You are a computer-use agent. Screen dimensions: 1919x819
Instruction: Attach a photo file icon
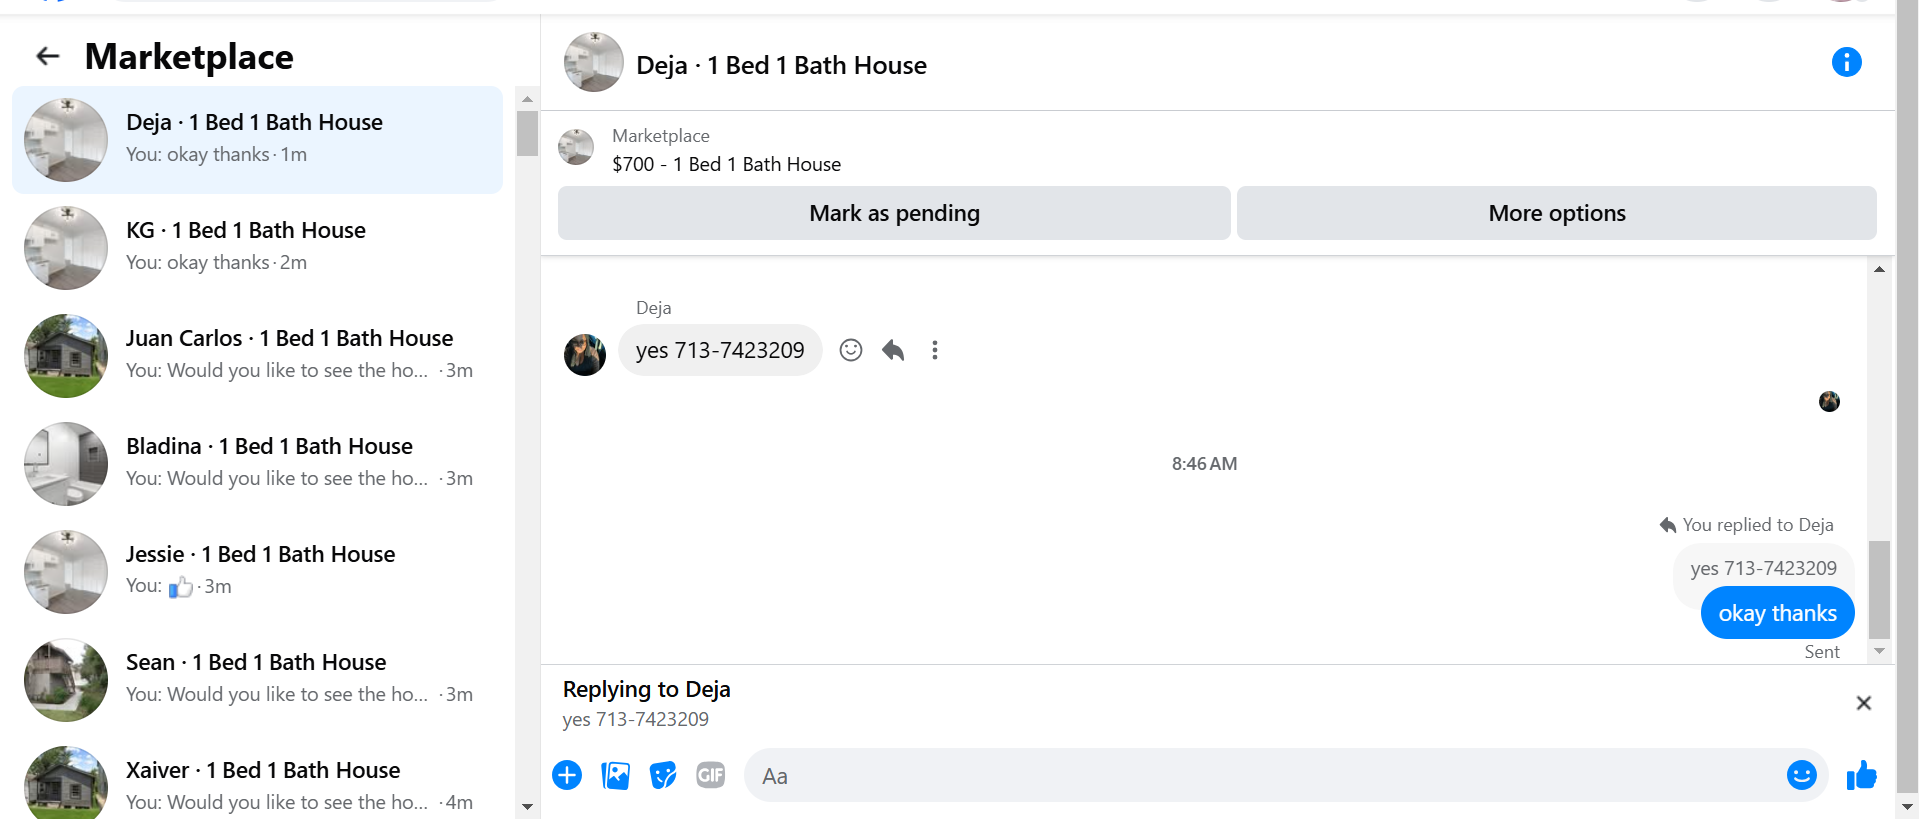[x=615, y=775]
